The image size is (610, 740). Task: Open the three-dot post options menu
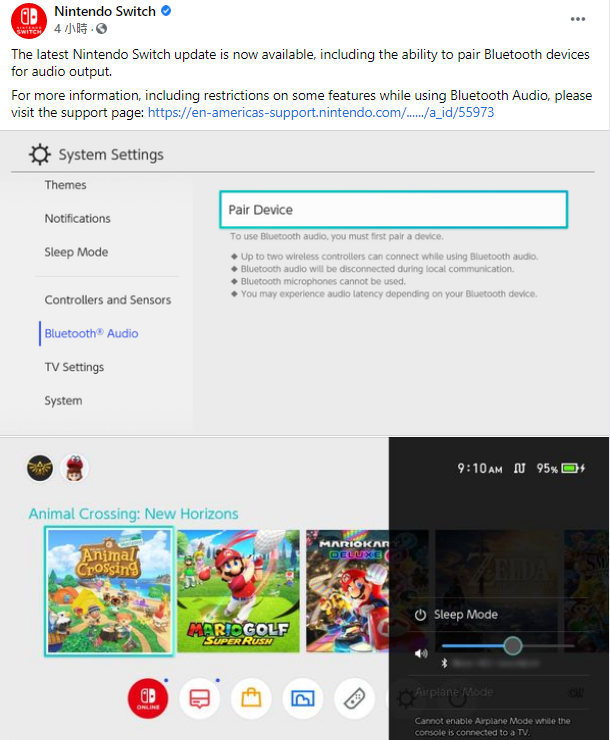point(577,19)
